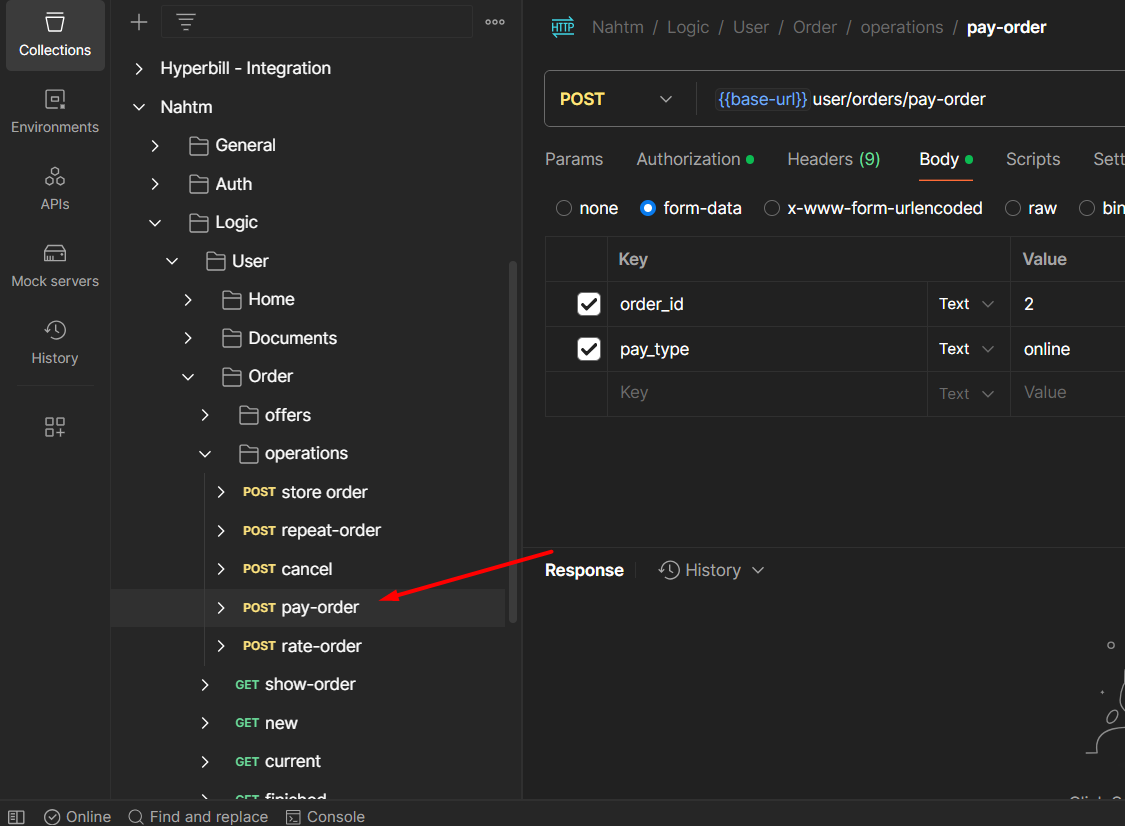Open the Text type dropdown in empty row
This screenshot has height=826, width=1125.
(966, 393)
